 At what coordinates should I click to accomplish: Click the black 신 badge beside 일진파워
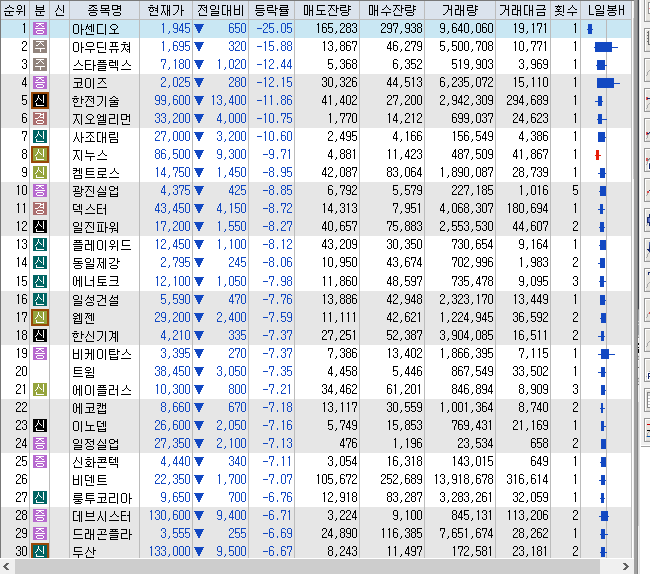click(40, 227)
